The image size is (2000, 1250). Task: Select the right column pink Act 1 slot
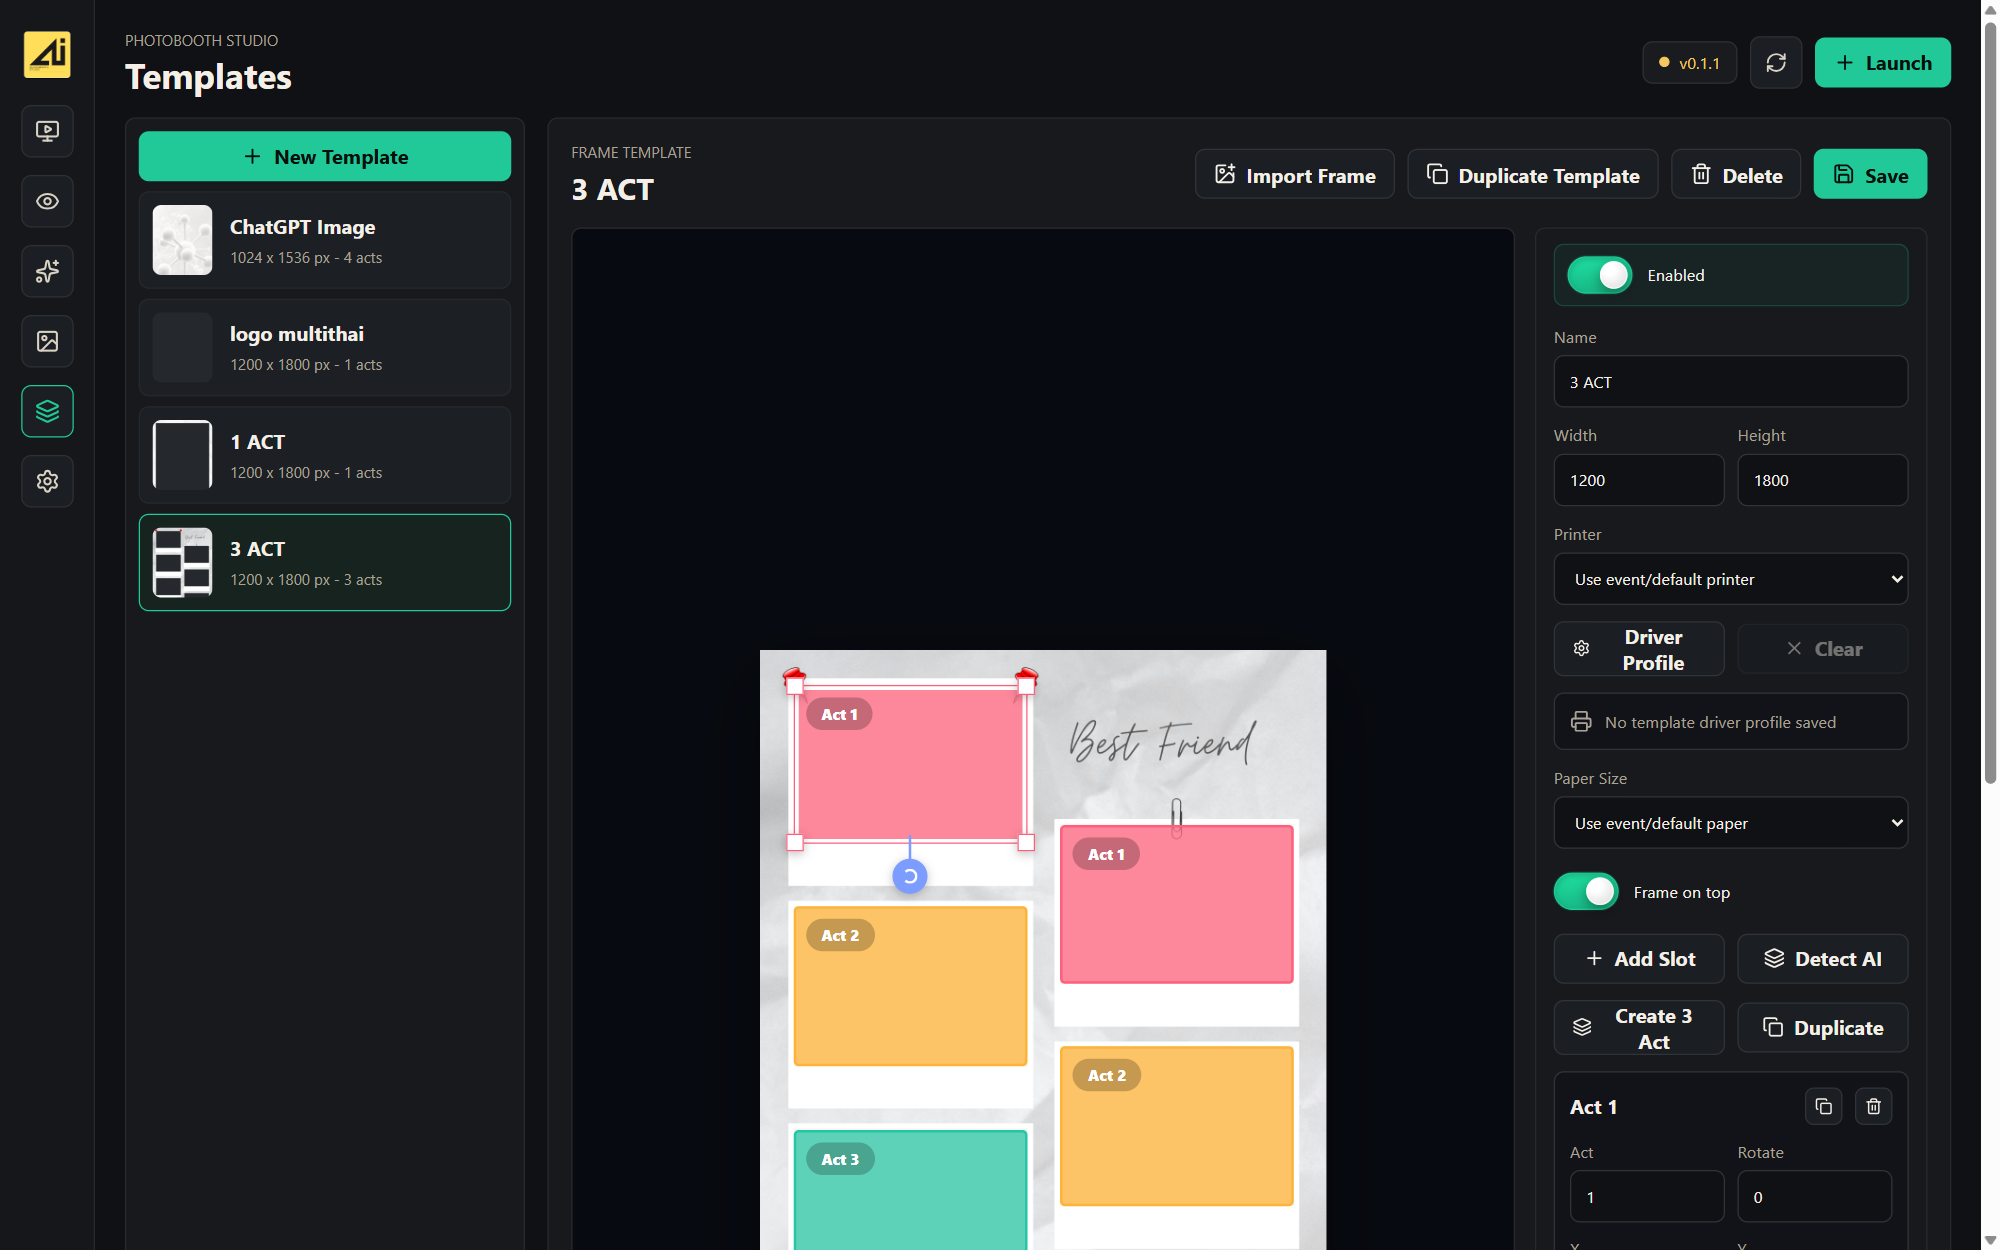coord(1177,905)
